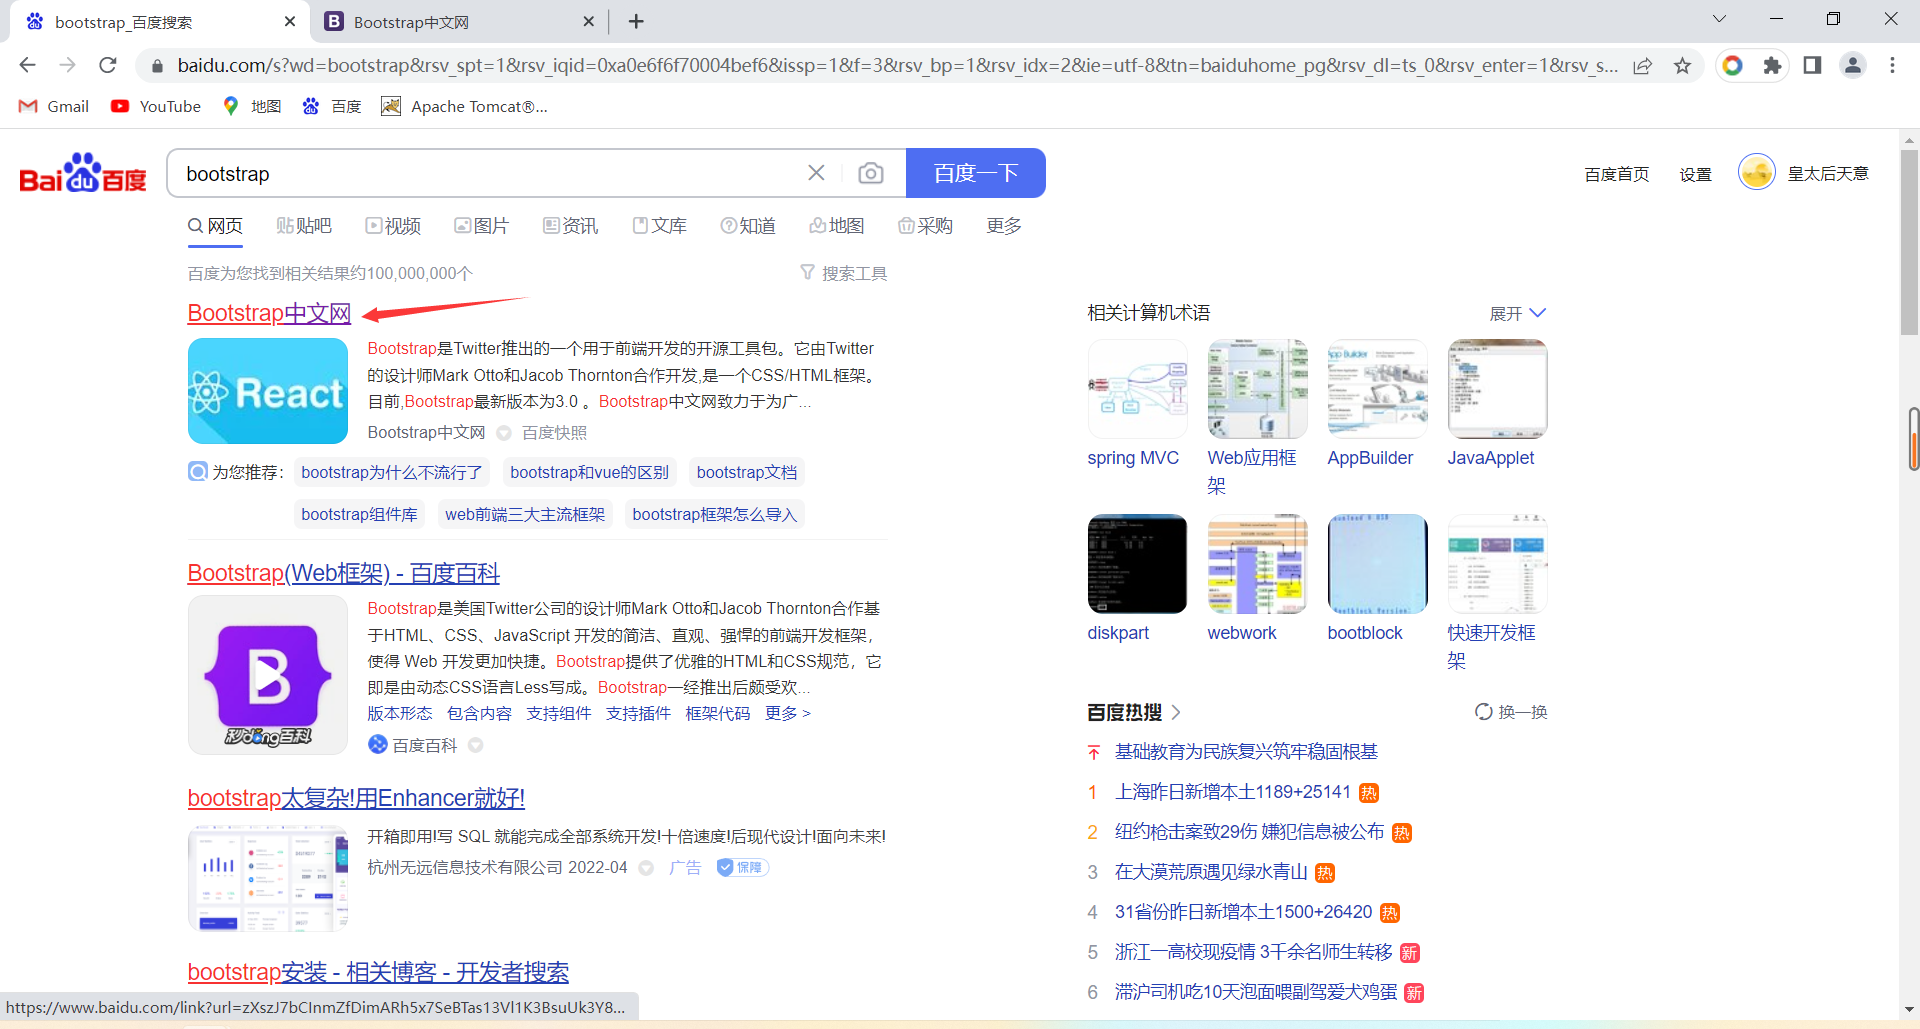Click the 换一换 refresh icon
The width and height of the screenshot is (1920, 1029).
click(1484, 712)
